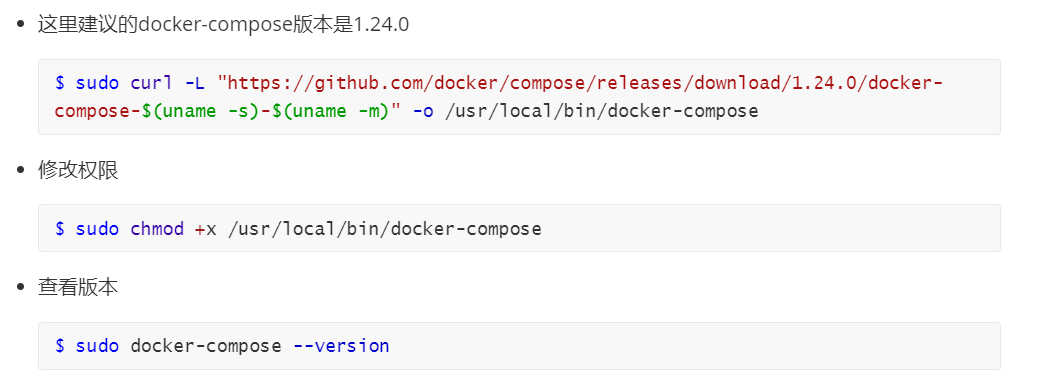This screenshot has width=1038, height=384.
Task: Click the blue '--version' flag
Action: (x=341, y=346)
